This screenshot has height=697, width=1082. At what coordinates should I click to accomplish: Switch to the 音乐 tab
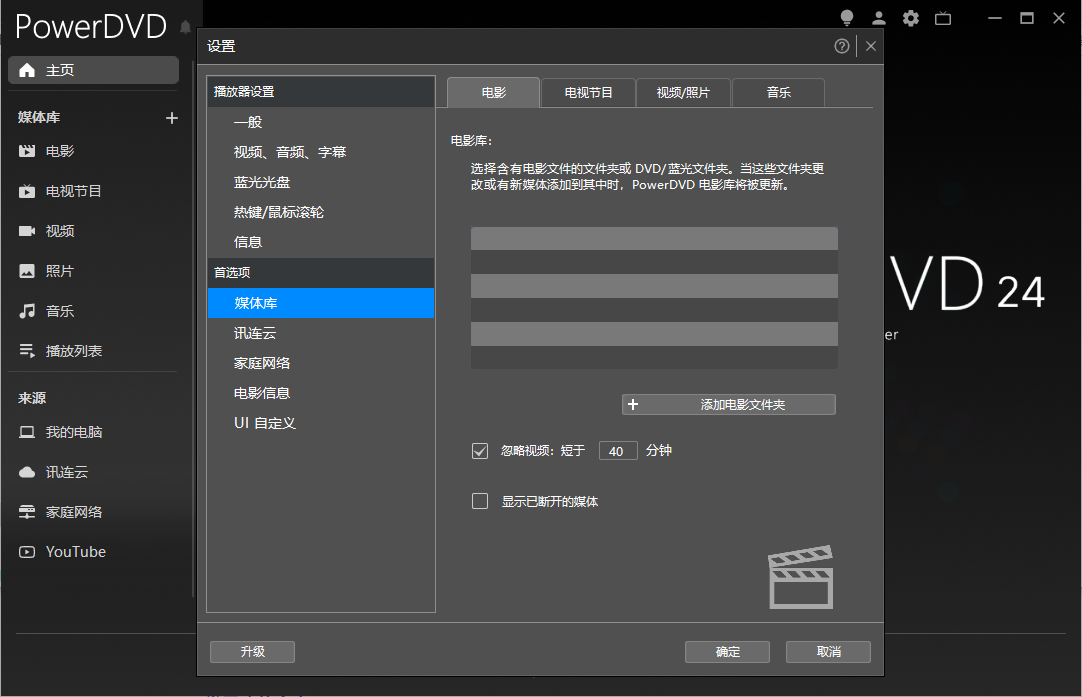(778, 92)
